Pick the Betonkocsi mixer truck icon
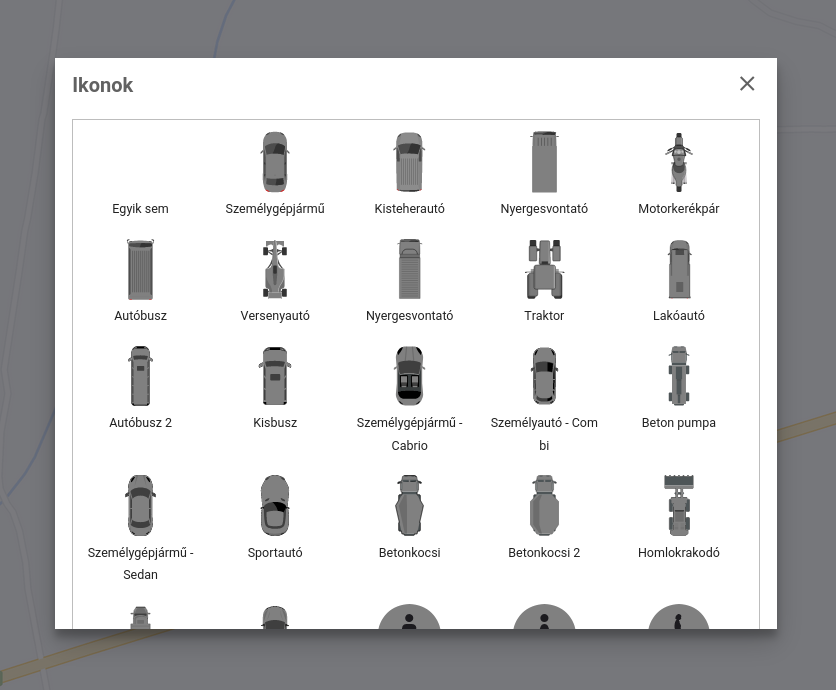 (x=409, y=506)
